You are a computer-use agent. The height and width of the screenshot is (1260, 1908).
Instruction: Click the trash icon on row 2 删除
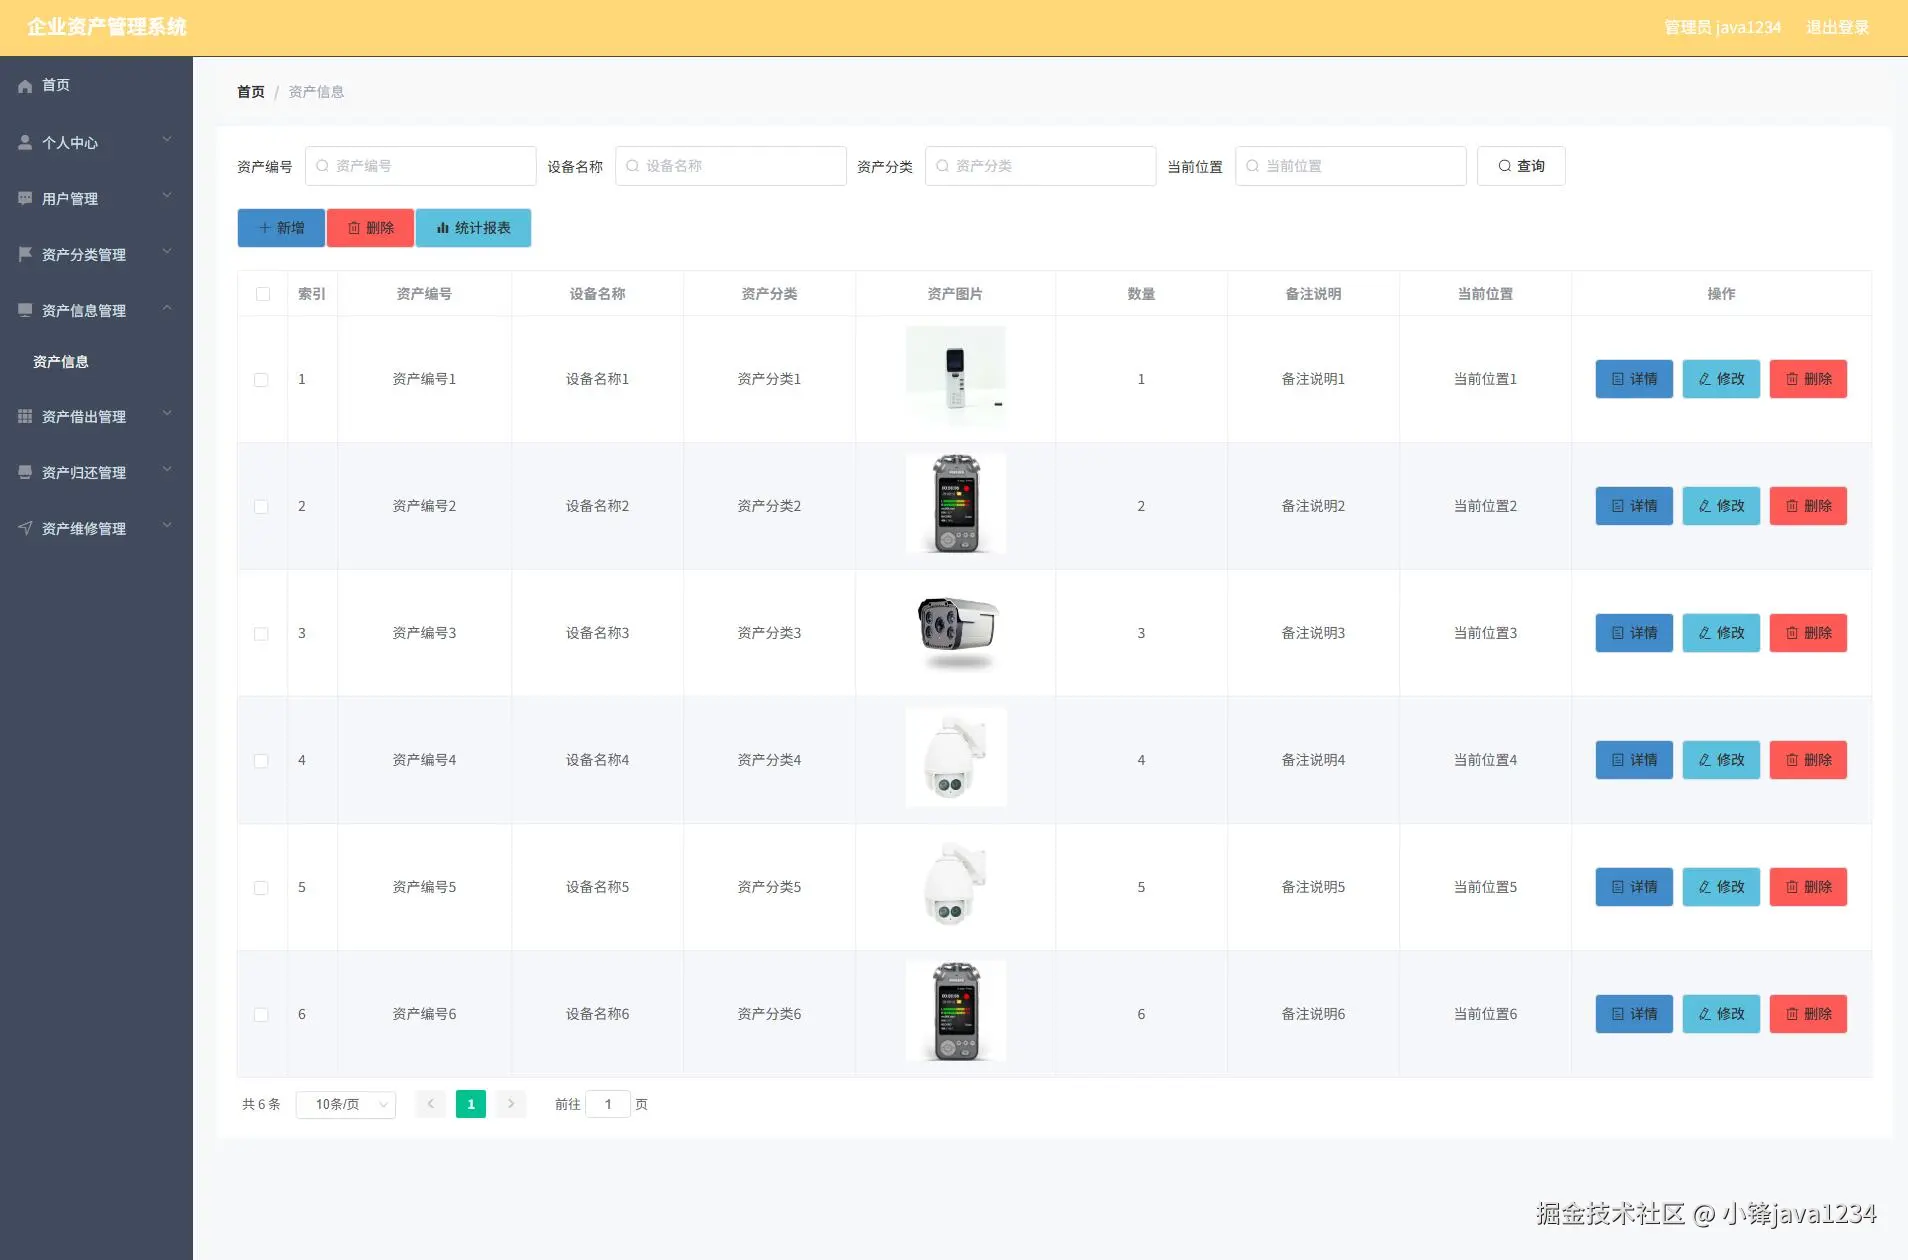coord(1792,506)
